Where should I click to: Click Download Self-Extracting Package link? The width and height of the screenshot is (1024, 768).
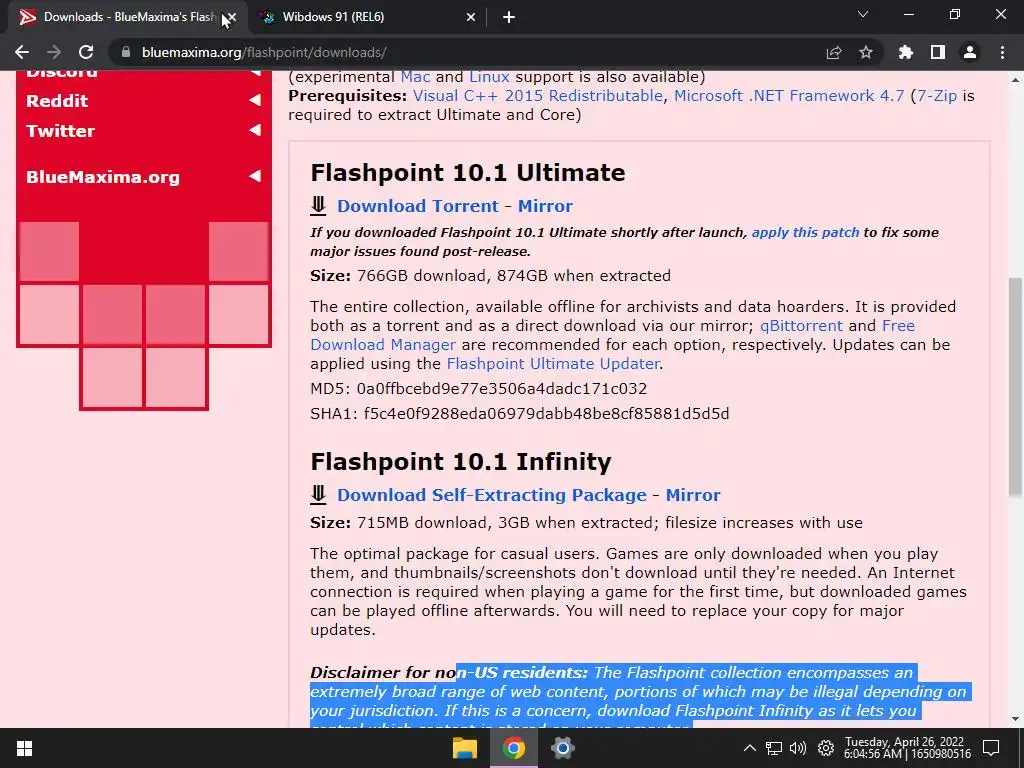[x=492, y=495]
